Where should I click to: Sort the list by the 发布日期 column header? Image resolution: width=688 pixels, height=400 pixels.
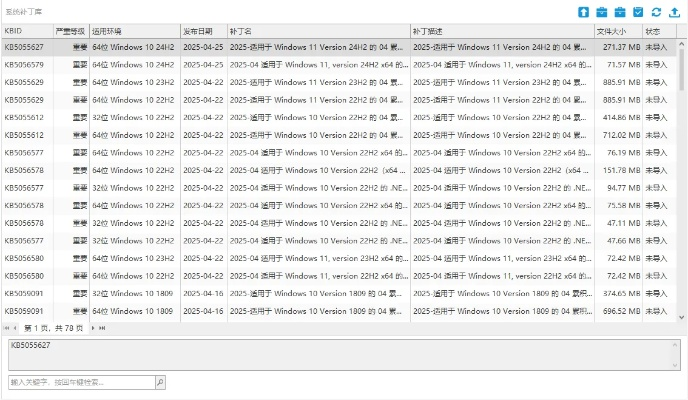[x=203, y=31]
